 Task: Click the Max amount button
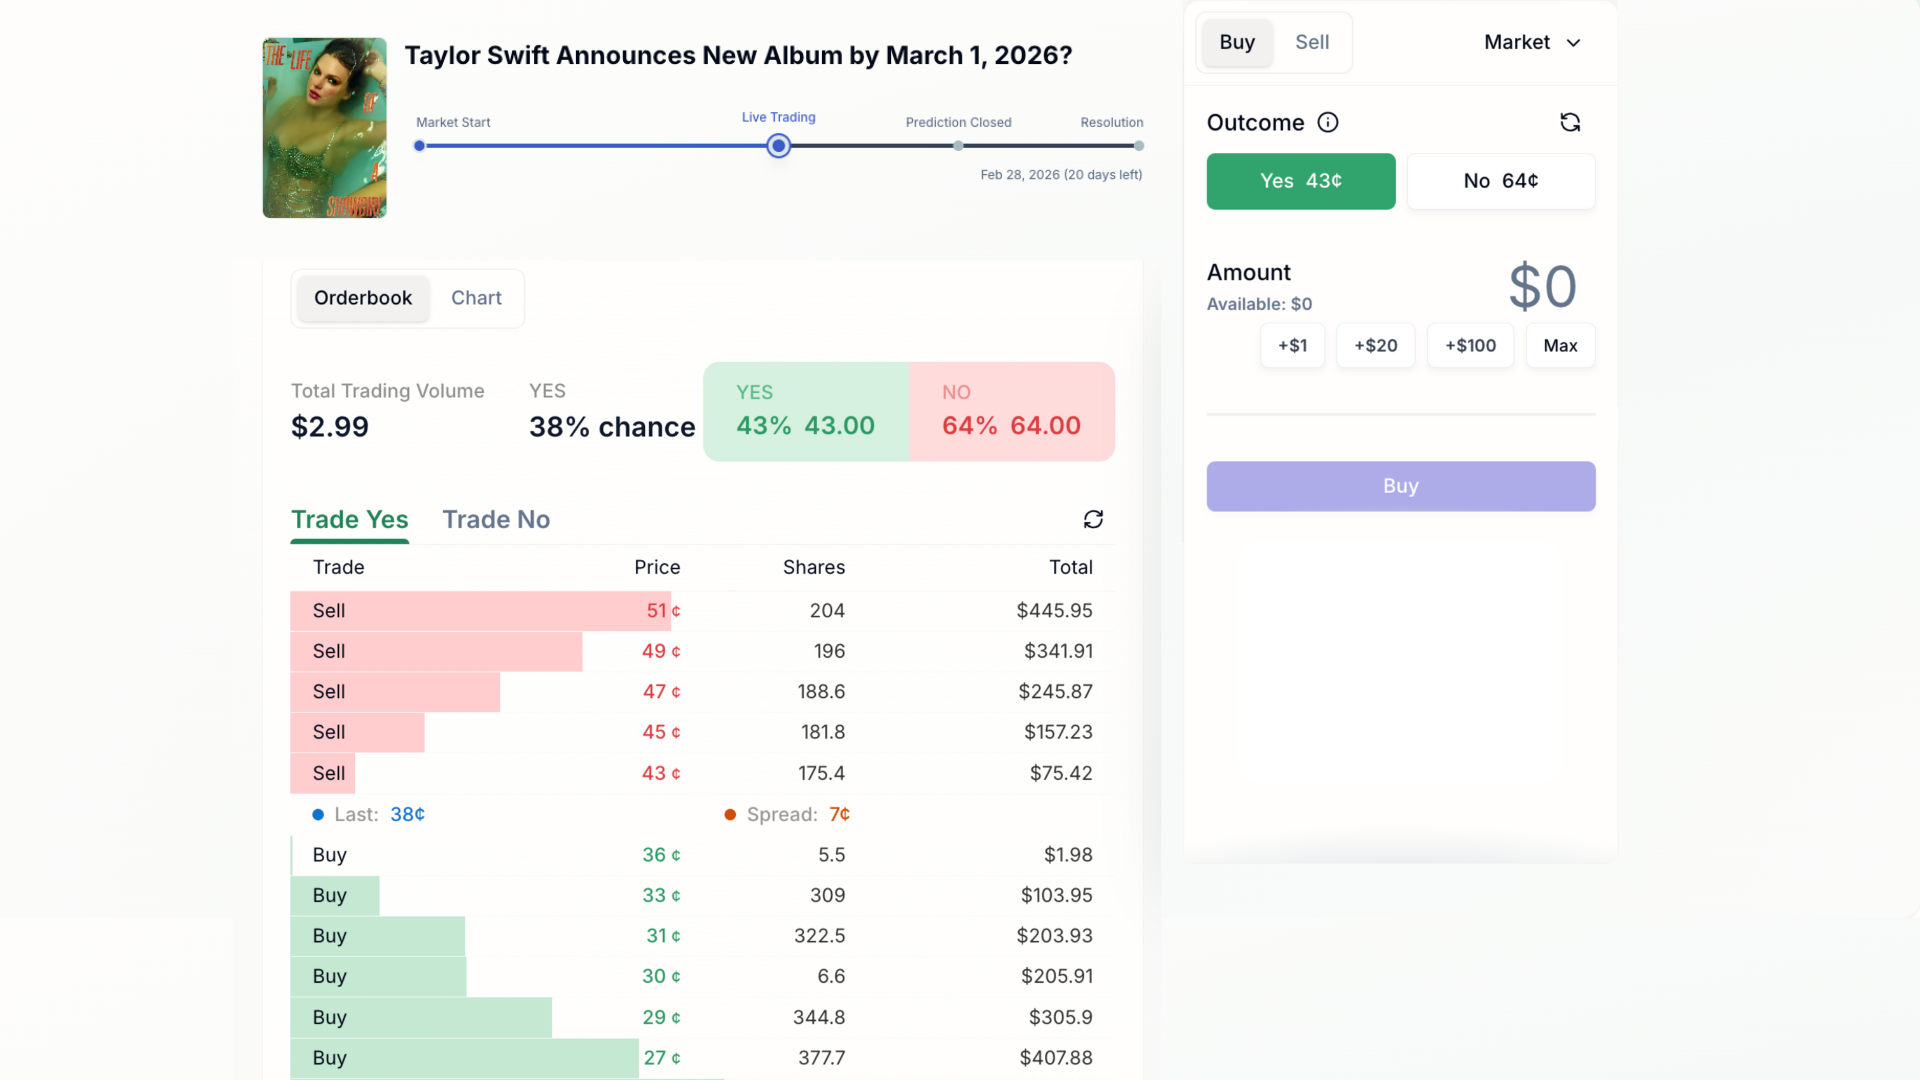point(1559,346)
